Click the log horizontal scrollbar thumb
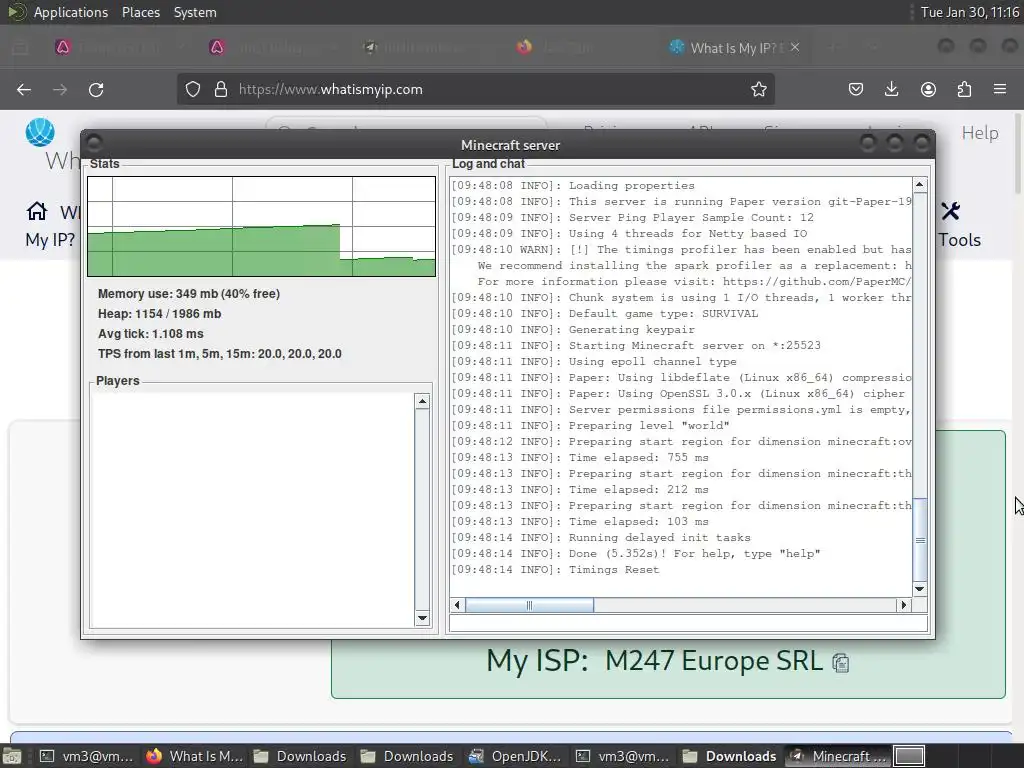1024x768 pixels. [x=529, y=605]
